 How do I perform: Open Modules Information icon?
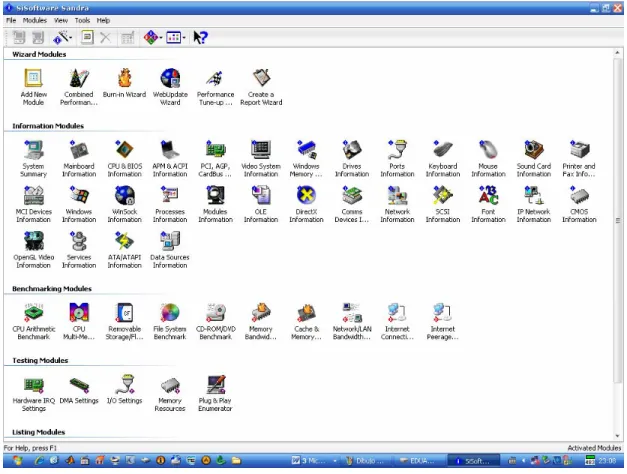point(216,204)
